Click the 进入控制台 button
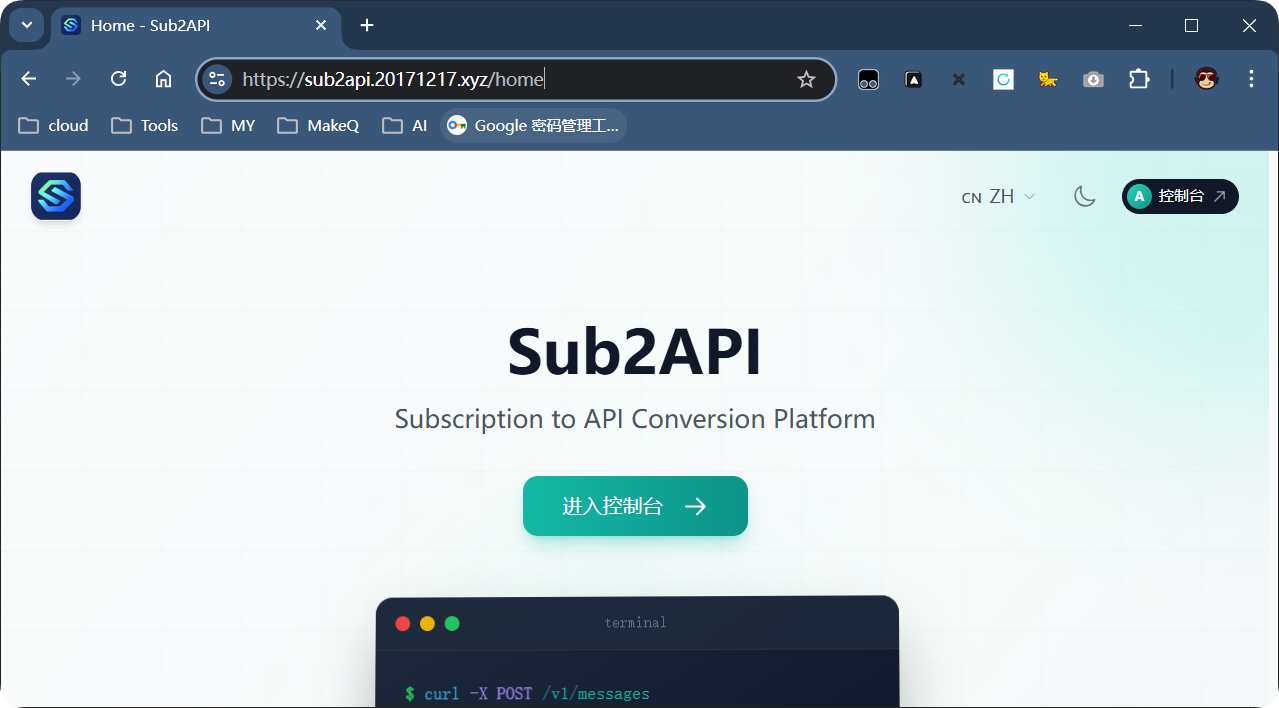 click(635, 506)
